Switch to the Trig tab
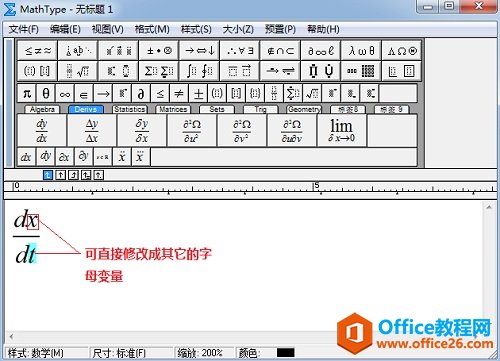 coord(260,109)
